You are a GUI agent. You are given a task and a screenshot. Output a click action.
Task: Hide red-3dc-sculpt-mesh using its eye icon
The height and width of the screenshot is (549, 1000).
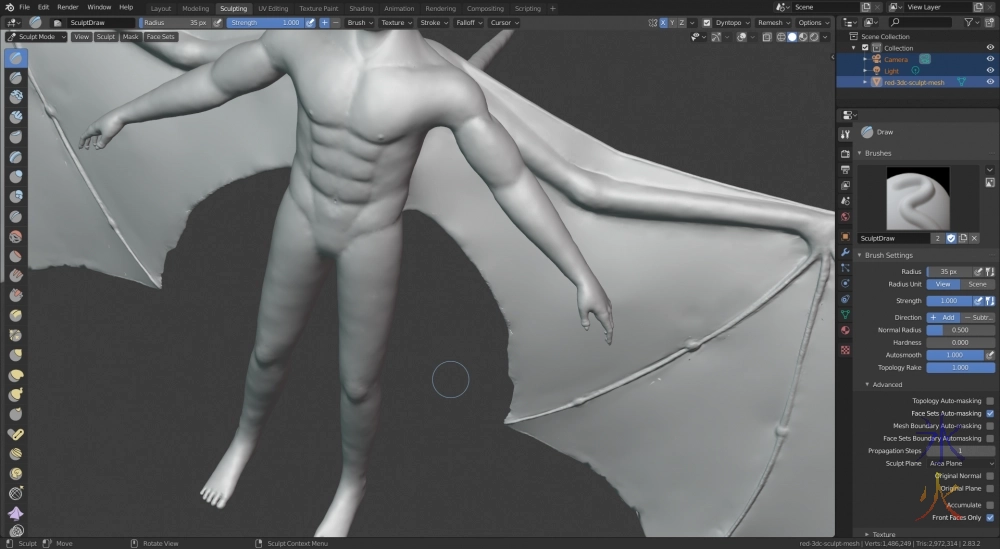click(990, 83)
